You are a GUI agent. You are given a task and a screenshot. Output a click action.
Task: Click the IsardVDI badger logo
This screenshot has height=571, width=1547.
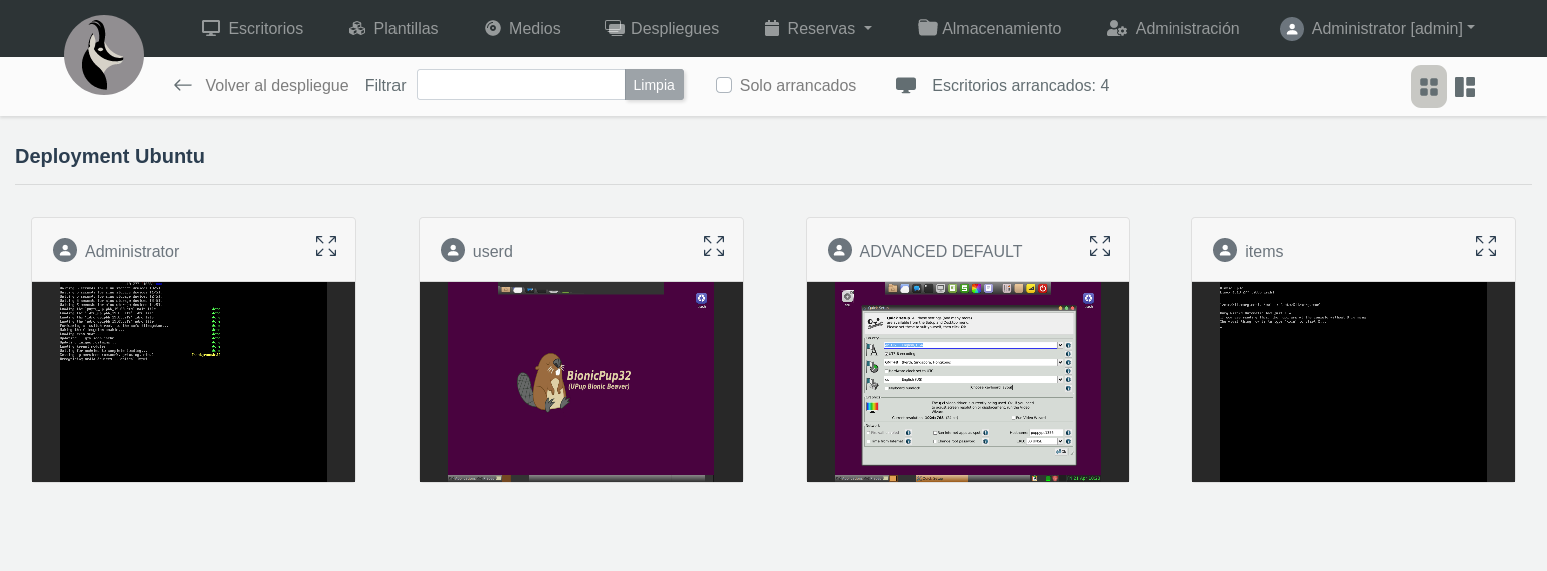[x=104, y=55]
